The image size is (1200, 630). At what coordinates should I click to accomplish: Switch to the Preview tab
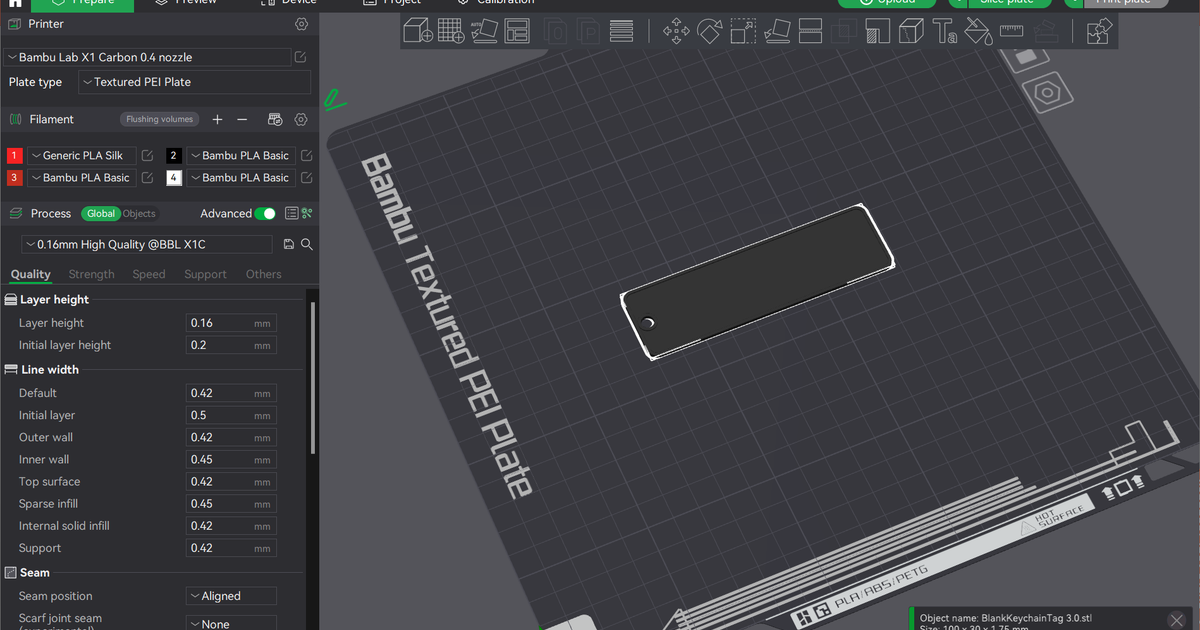click(x=190, y=3)
